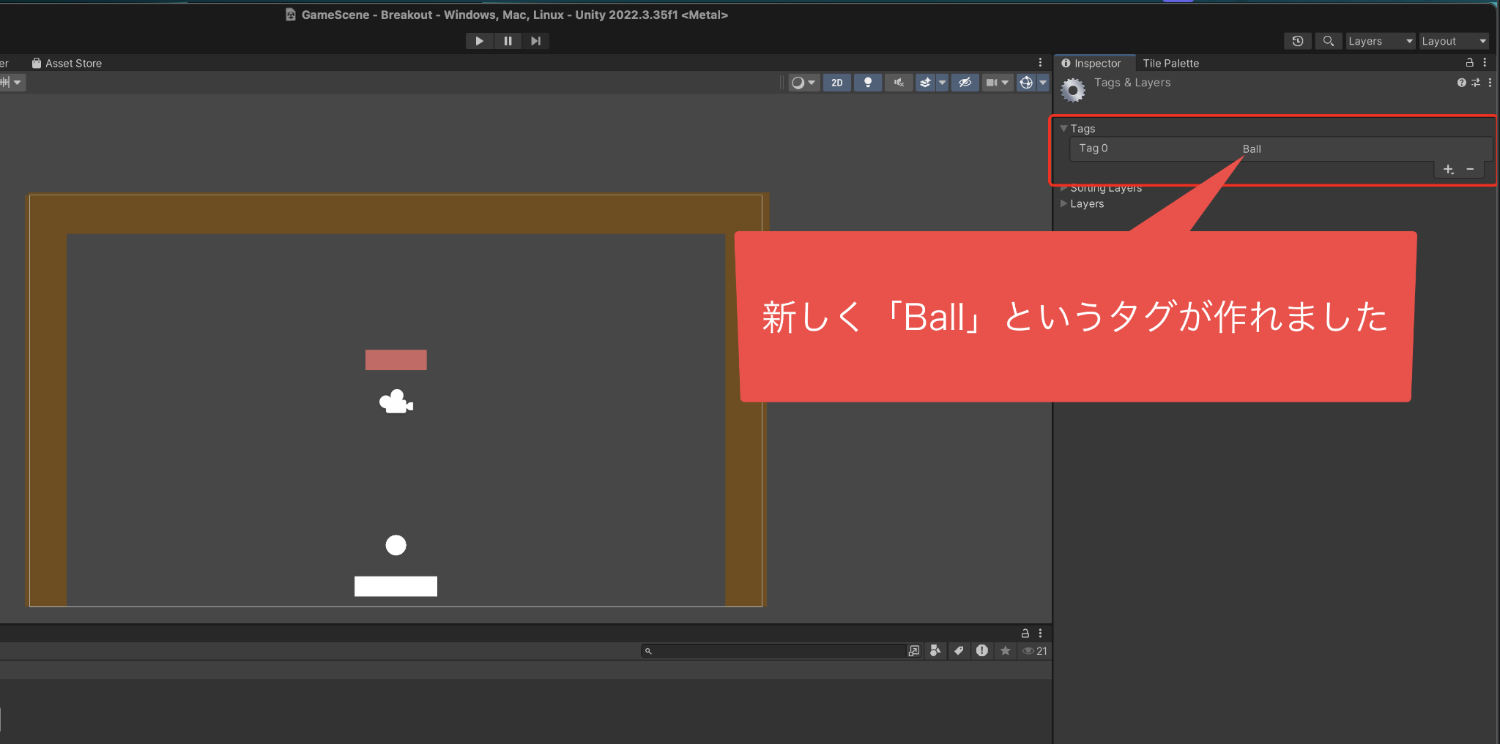Image resolution: width=1500 pixels, height=744 pixels.
Task: Open the Scene camera settings dropdown
Action: pos(997,83)
